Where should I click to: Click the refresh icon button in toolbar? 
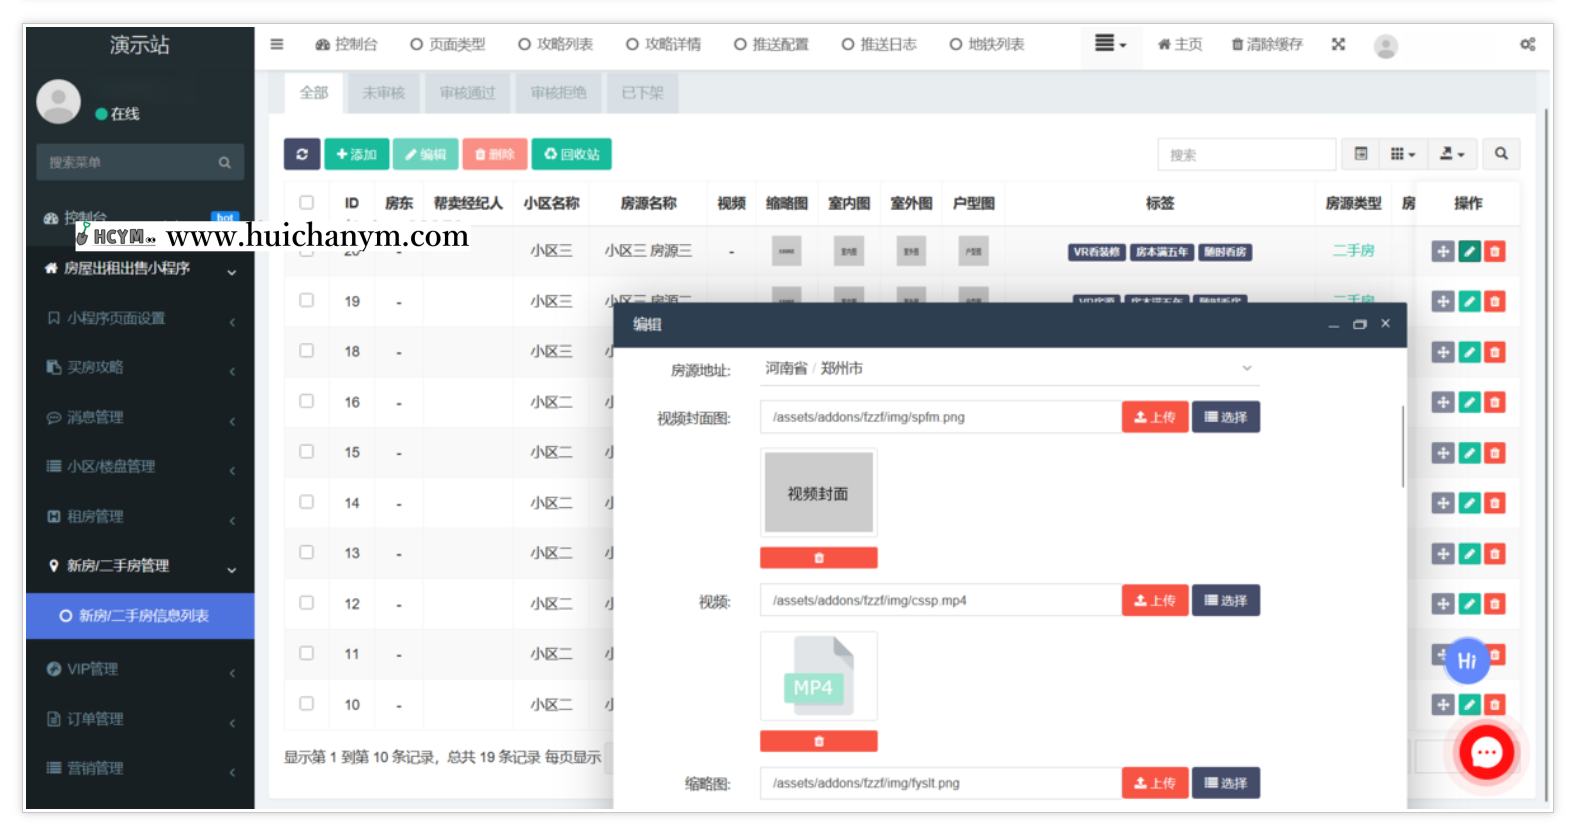pyautogui.click(x=302, y=154)
